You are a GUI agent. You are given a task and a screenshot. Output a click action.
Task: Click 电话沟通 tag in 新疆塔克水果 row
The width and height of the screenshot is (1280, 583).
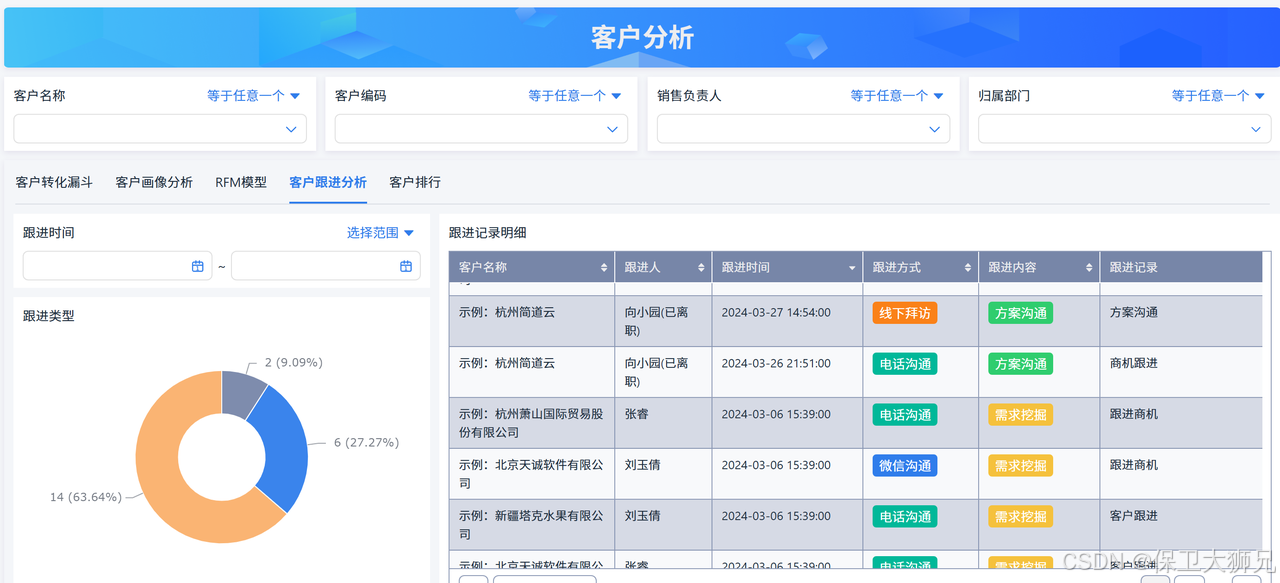[905, 517]
